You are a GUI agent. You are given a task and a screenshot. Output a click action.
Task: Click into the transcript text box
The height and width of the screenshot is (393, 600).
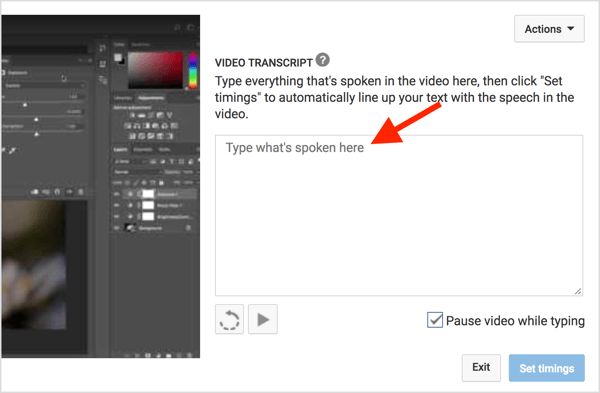399,215
